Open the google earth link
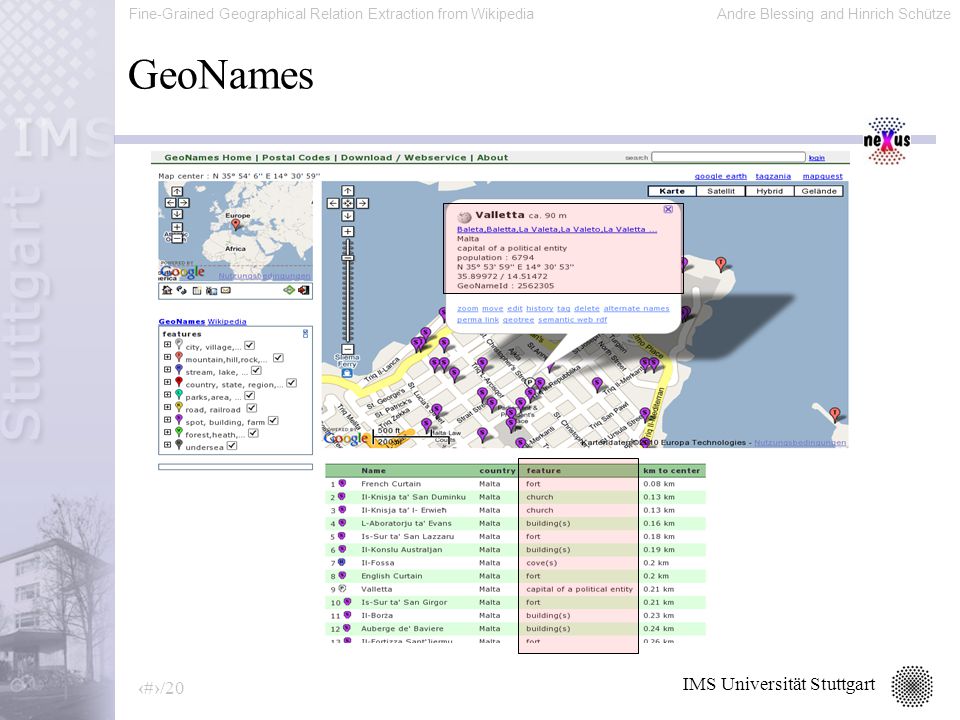 click(x=721, y=176)
